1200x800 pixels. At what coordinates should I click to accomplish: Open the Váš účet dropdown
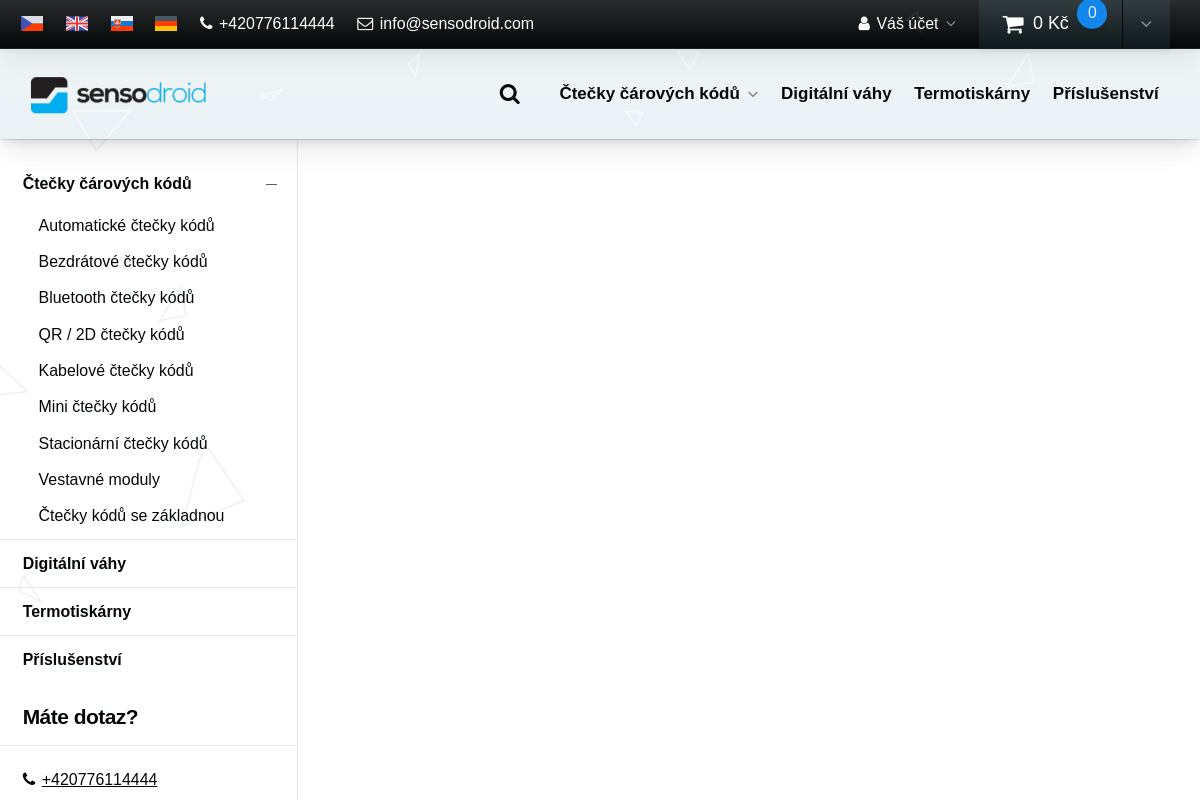coord(906,24)
